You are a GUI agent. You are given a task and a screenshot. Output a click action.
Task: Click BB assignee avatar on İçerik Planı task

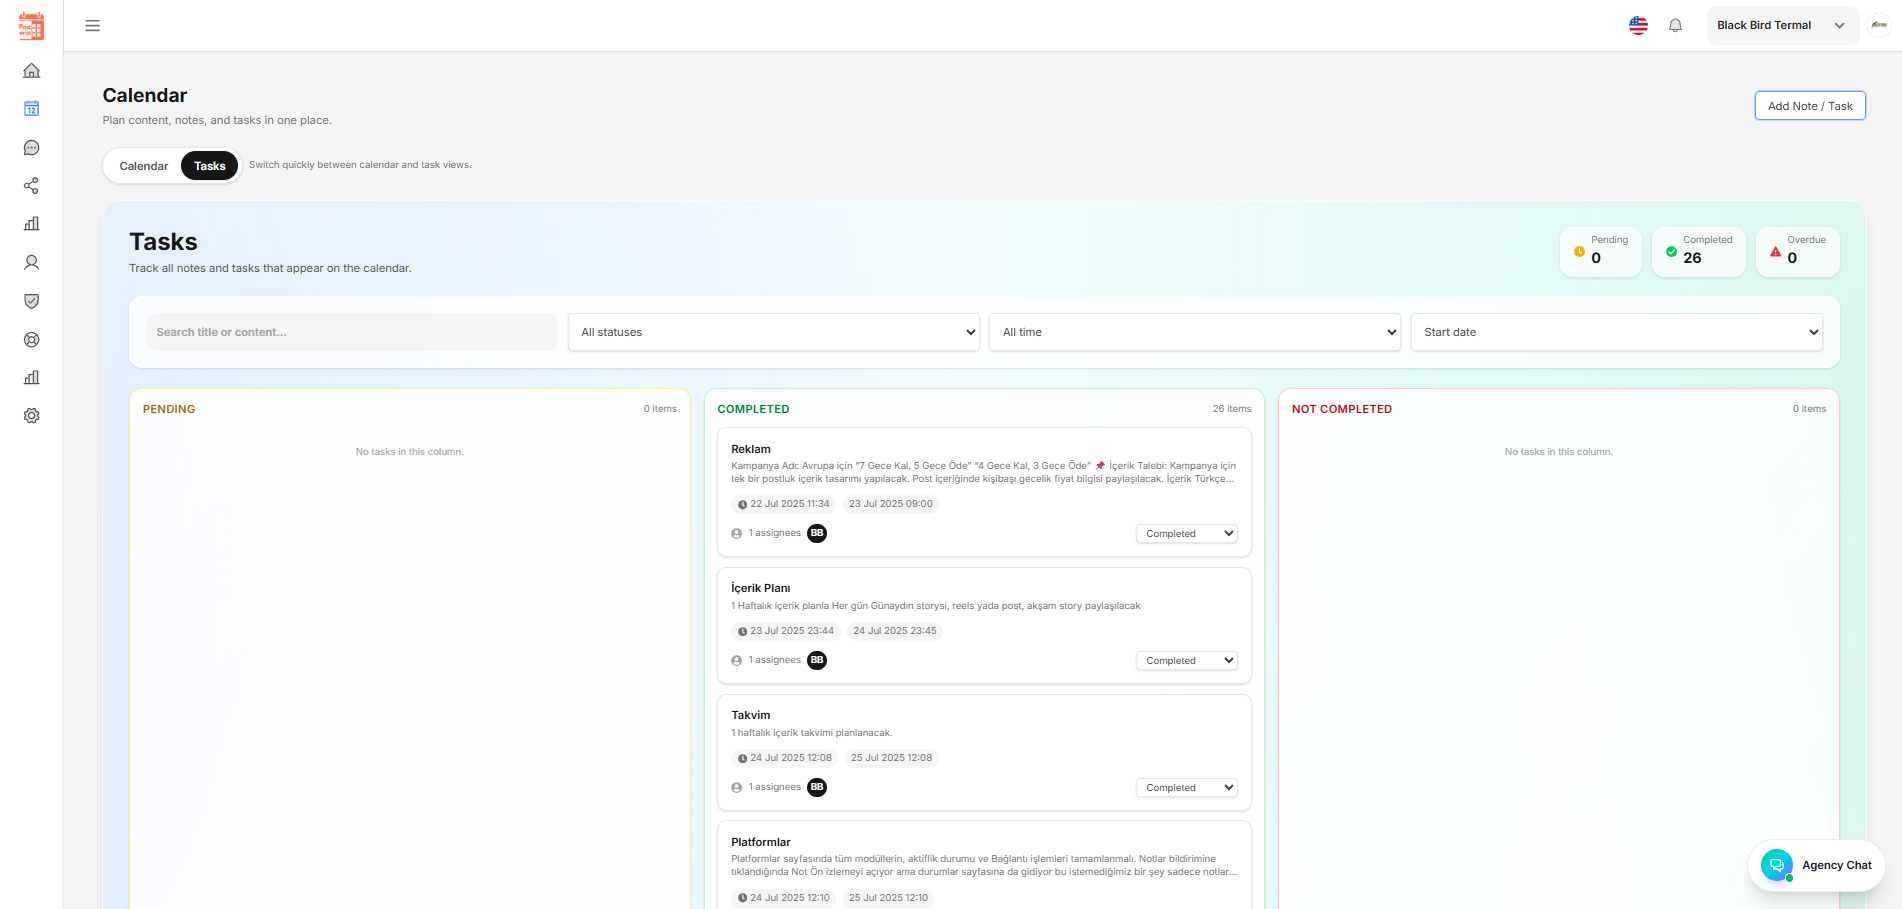click(817, 660)
